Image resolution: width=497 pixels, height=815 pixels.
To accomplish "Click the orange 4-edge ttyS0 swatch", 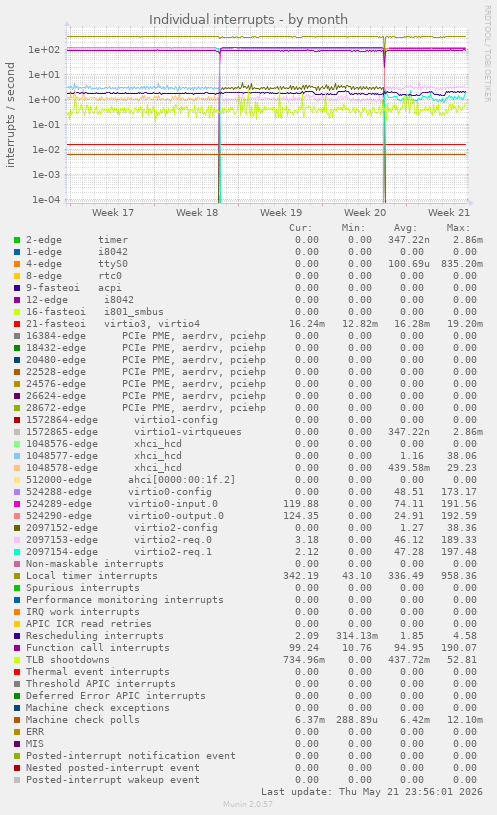I will pyautogui.click(x=17, y=264).
